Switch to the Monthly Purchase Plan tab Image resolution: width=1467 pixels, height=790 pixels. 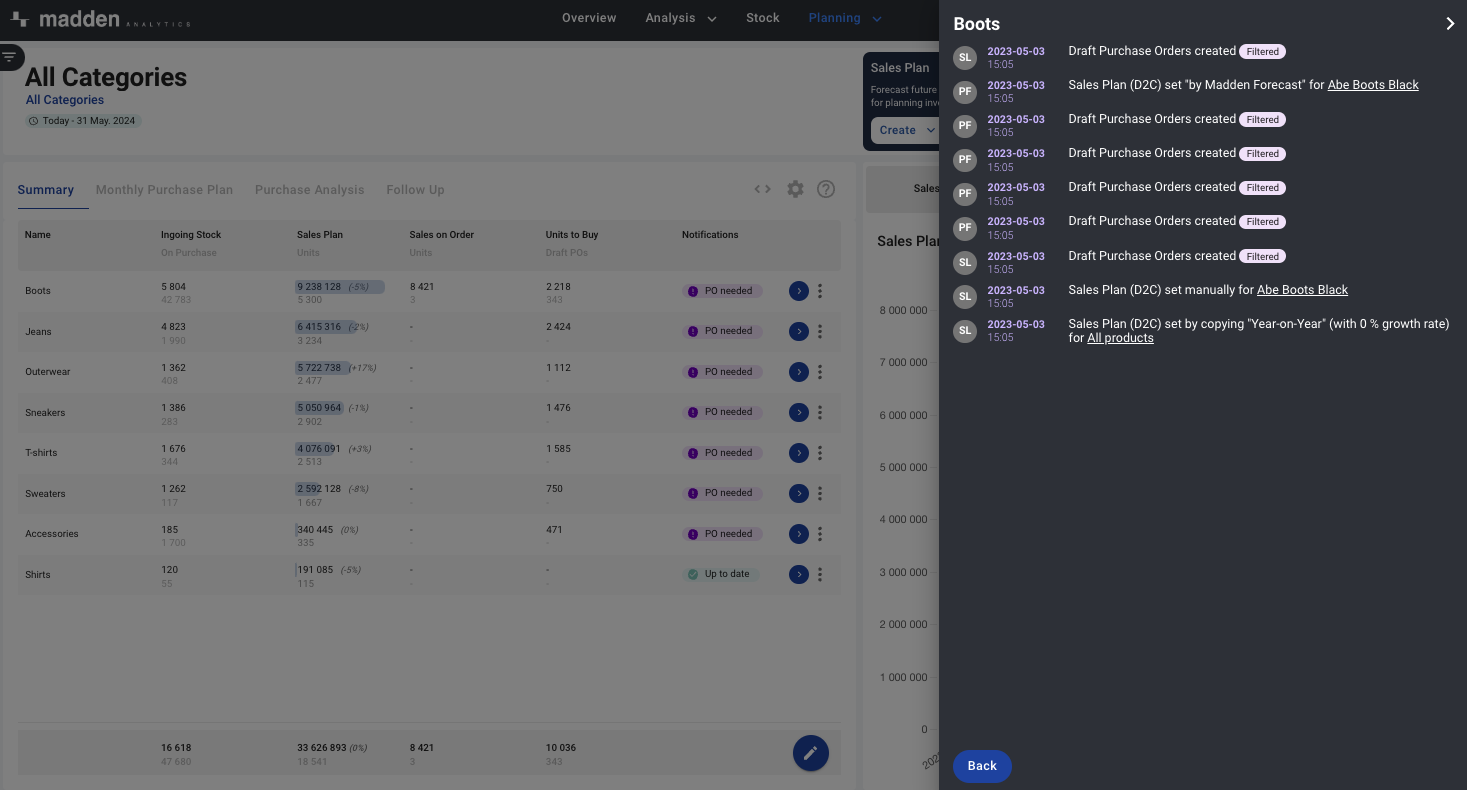(x=164, y=190)
